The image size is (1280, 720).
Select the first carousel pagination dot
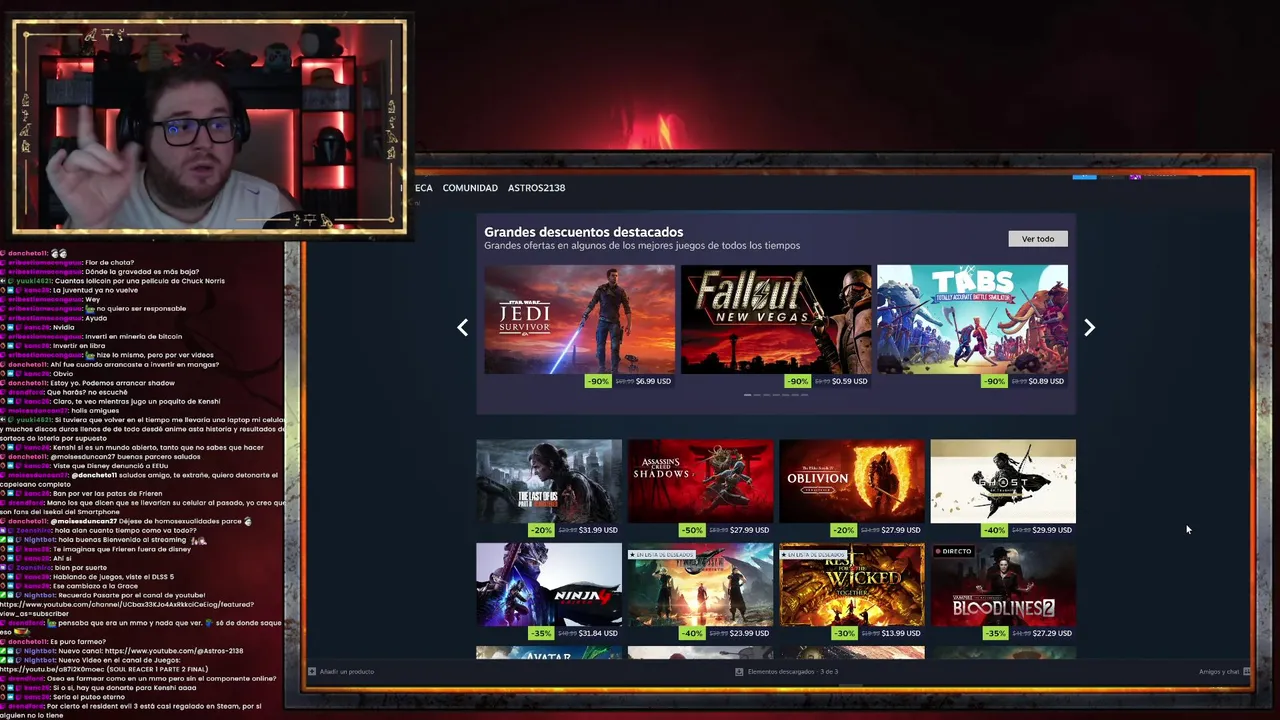click(x=750, y=395)
